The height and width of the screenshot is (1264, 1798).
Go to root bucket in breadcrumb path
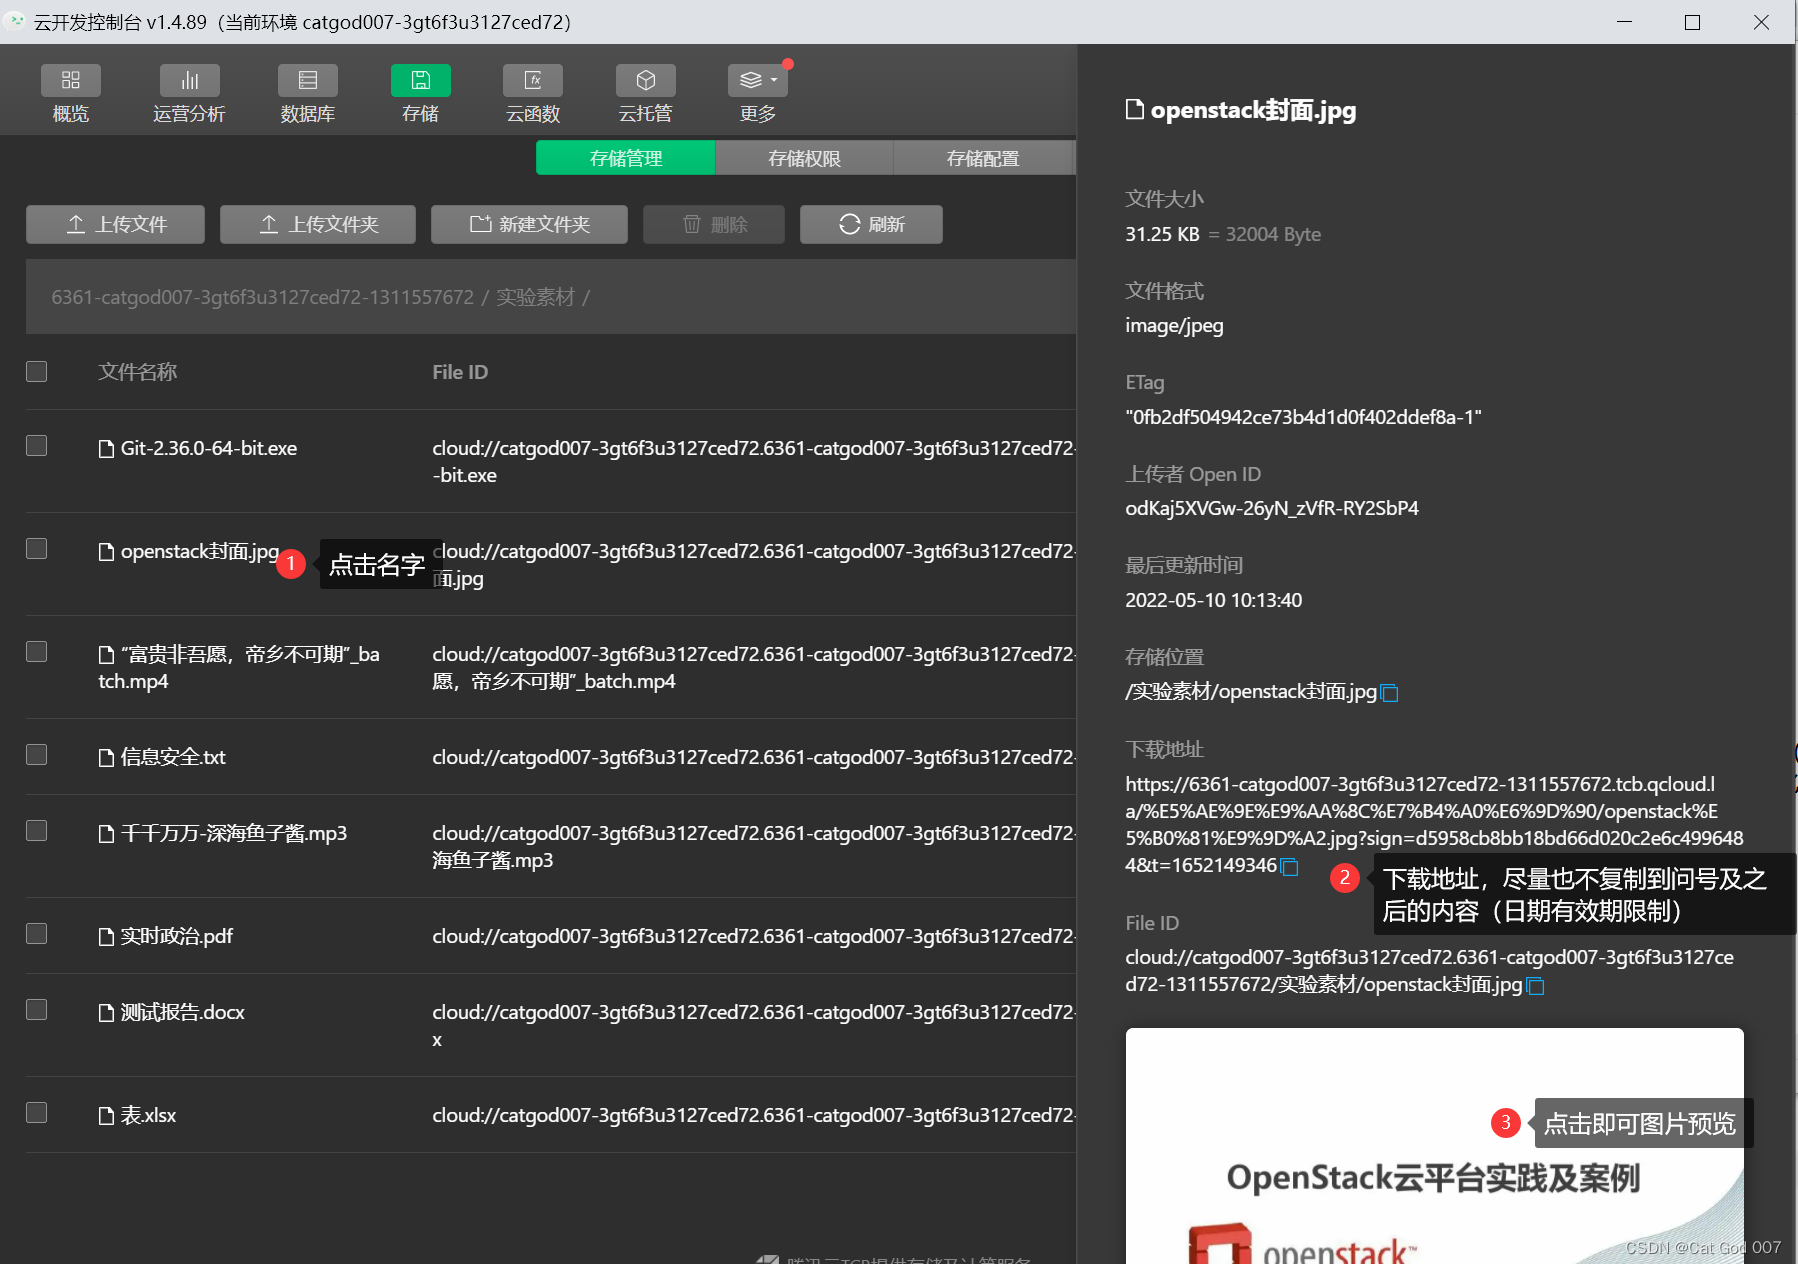(x=262, y=297)
